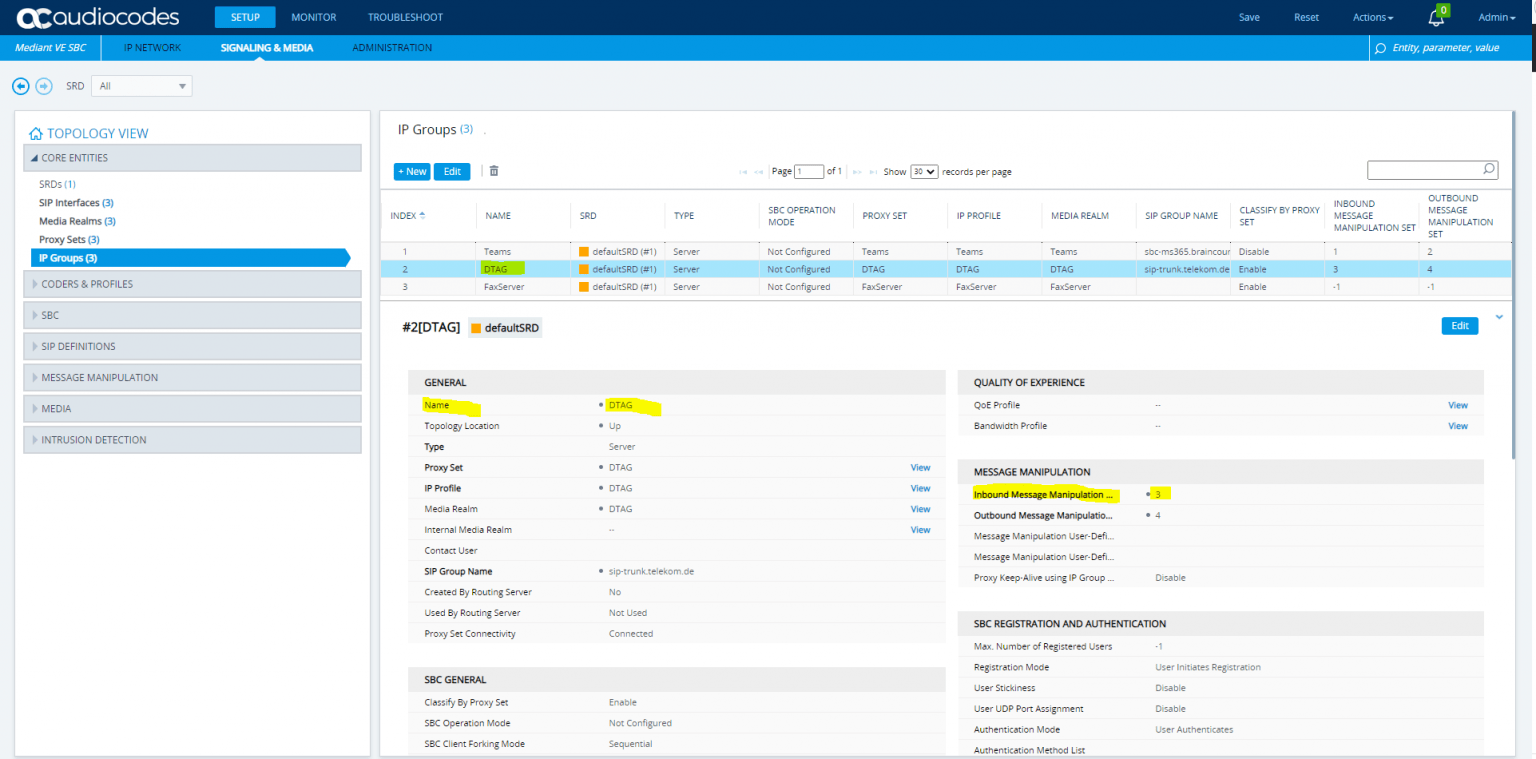
Task: Open the records per page dropdown
Action: 924,172
